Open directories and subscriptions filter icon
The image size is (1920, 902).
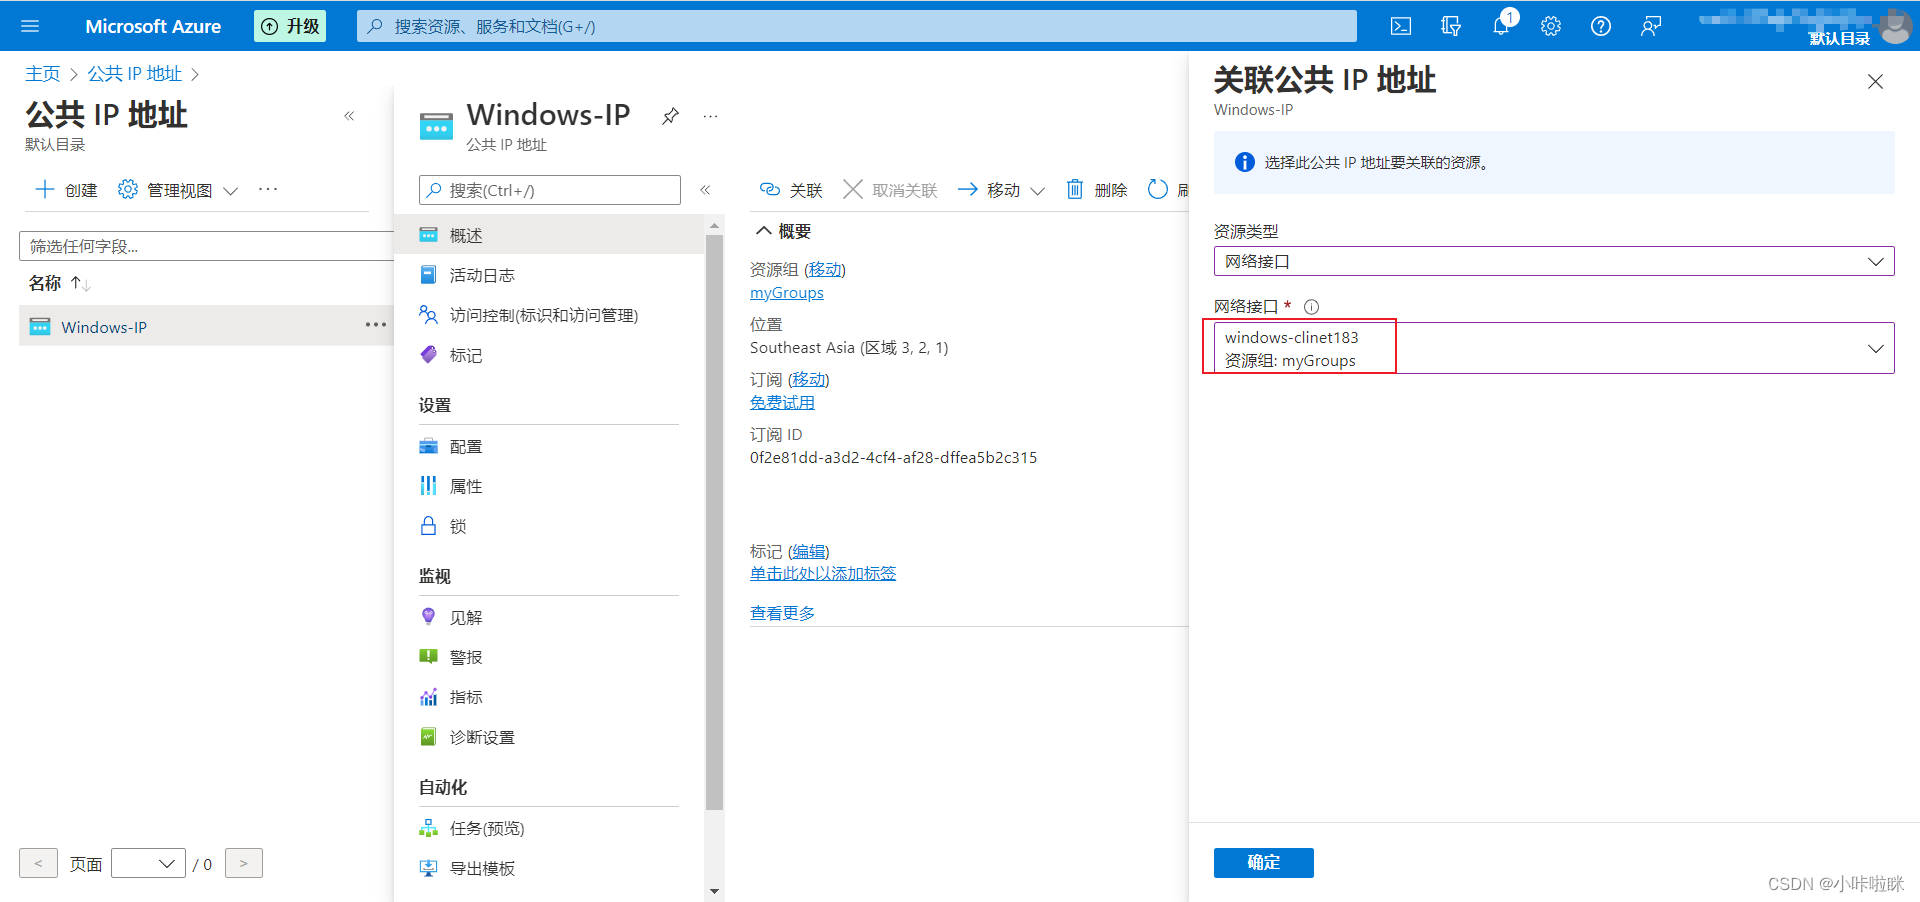pyautogui.click(x=1451, y=26)
